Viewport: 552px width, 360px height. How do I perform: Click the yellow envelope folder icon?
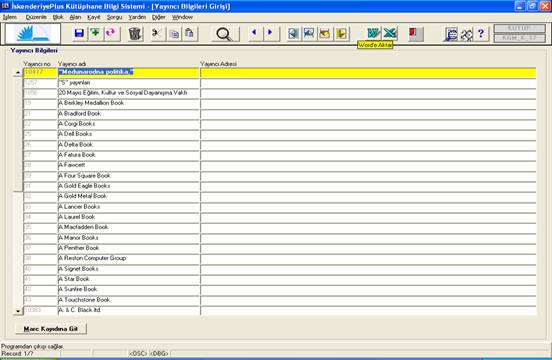point(325,34)
